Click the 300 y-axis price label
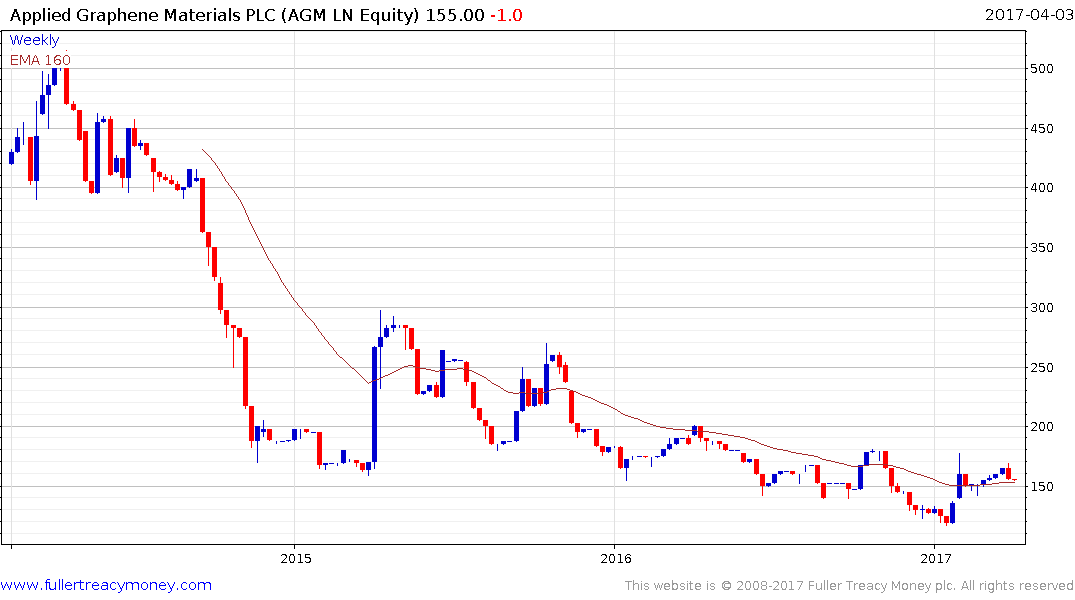 click(1042, 307)
